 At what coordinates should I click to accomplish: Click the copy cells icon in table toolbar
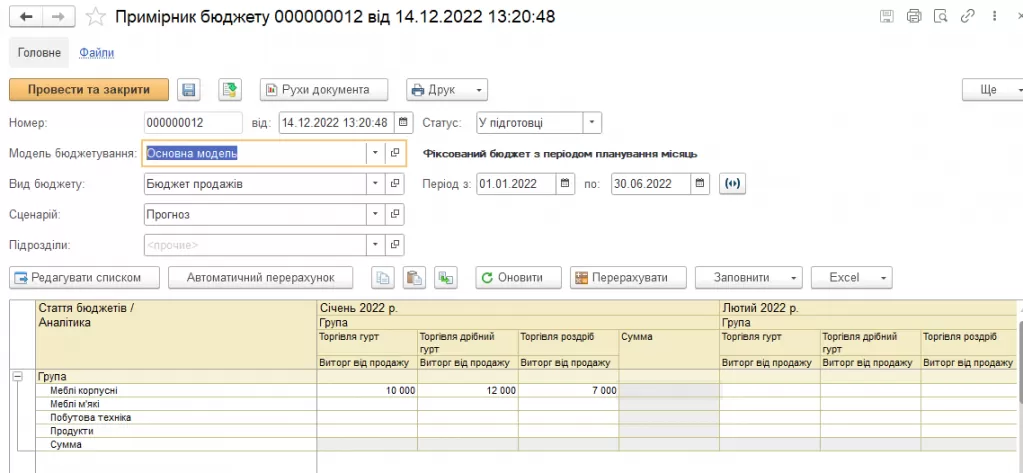[x=383, y=277]
